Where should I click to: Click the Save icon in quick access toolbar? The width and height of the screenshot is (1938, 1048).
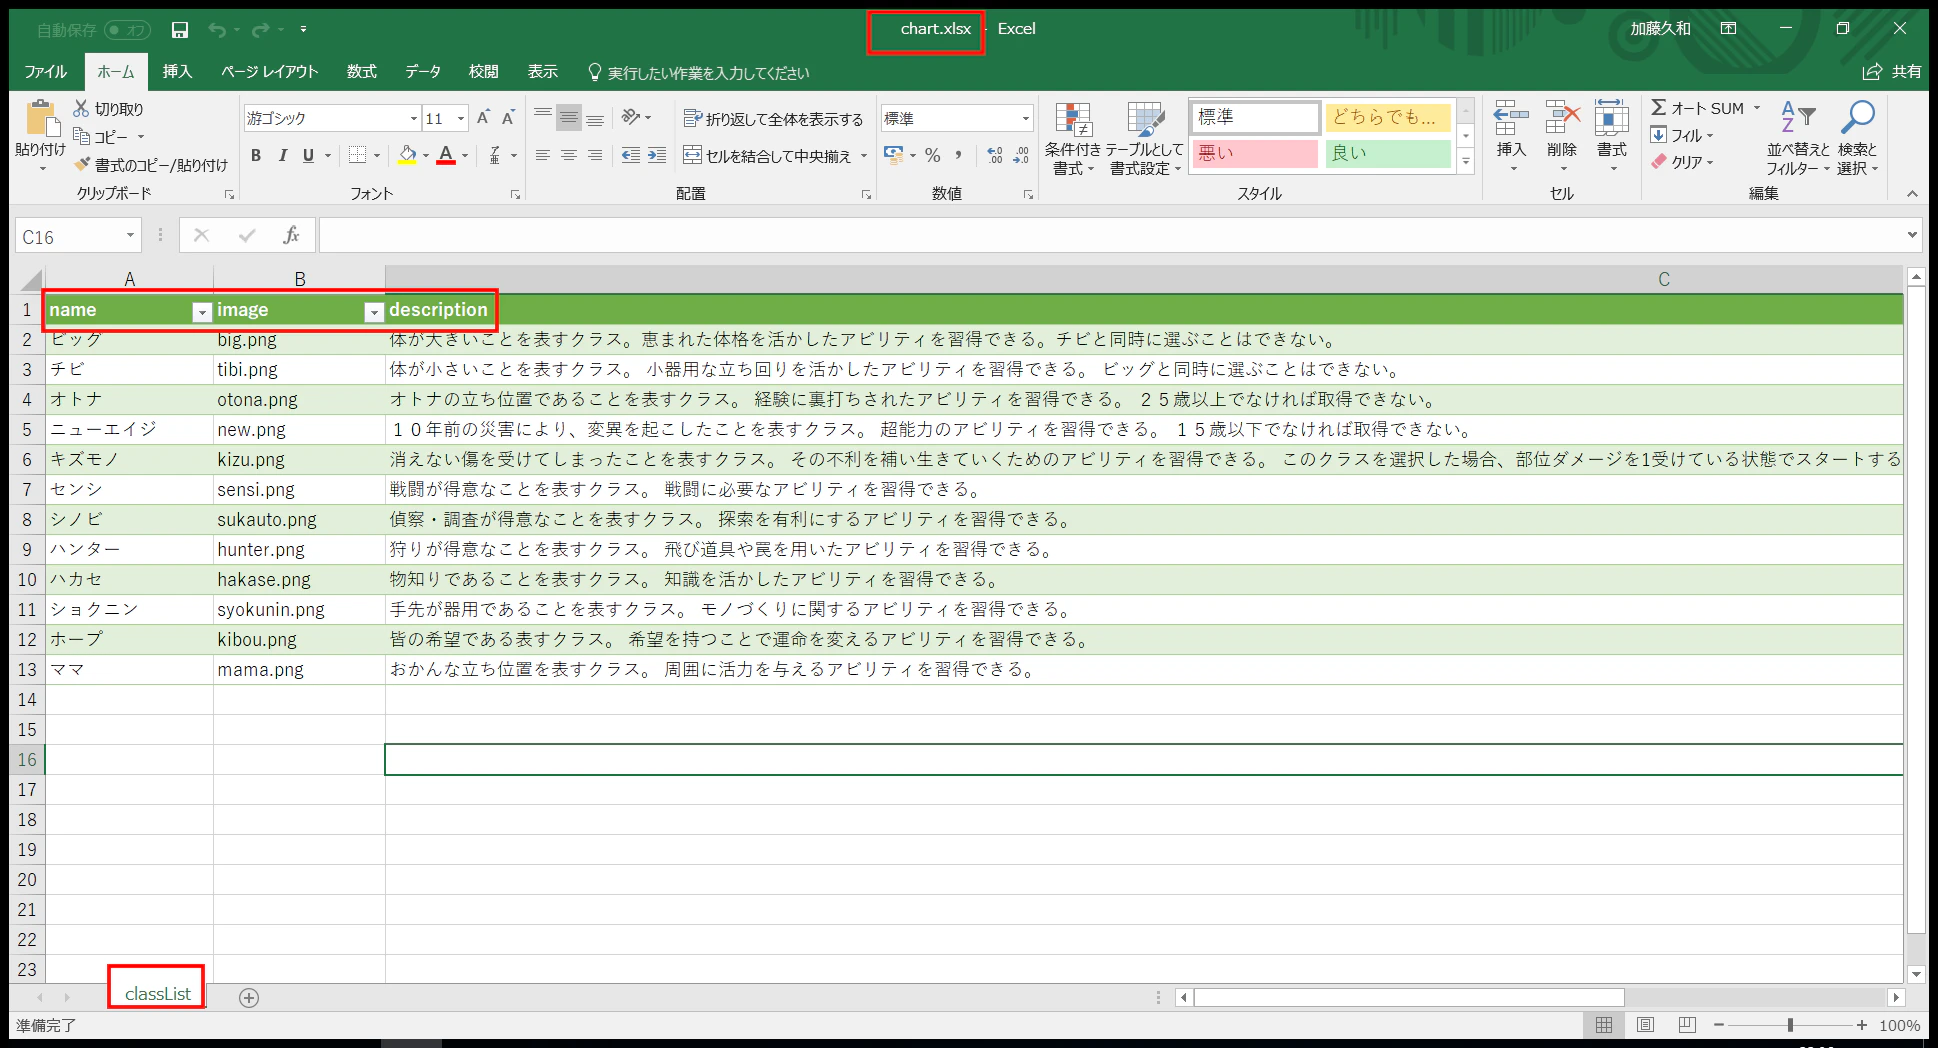(x=180, y=30)
